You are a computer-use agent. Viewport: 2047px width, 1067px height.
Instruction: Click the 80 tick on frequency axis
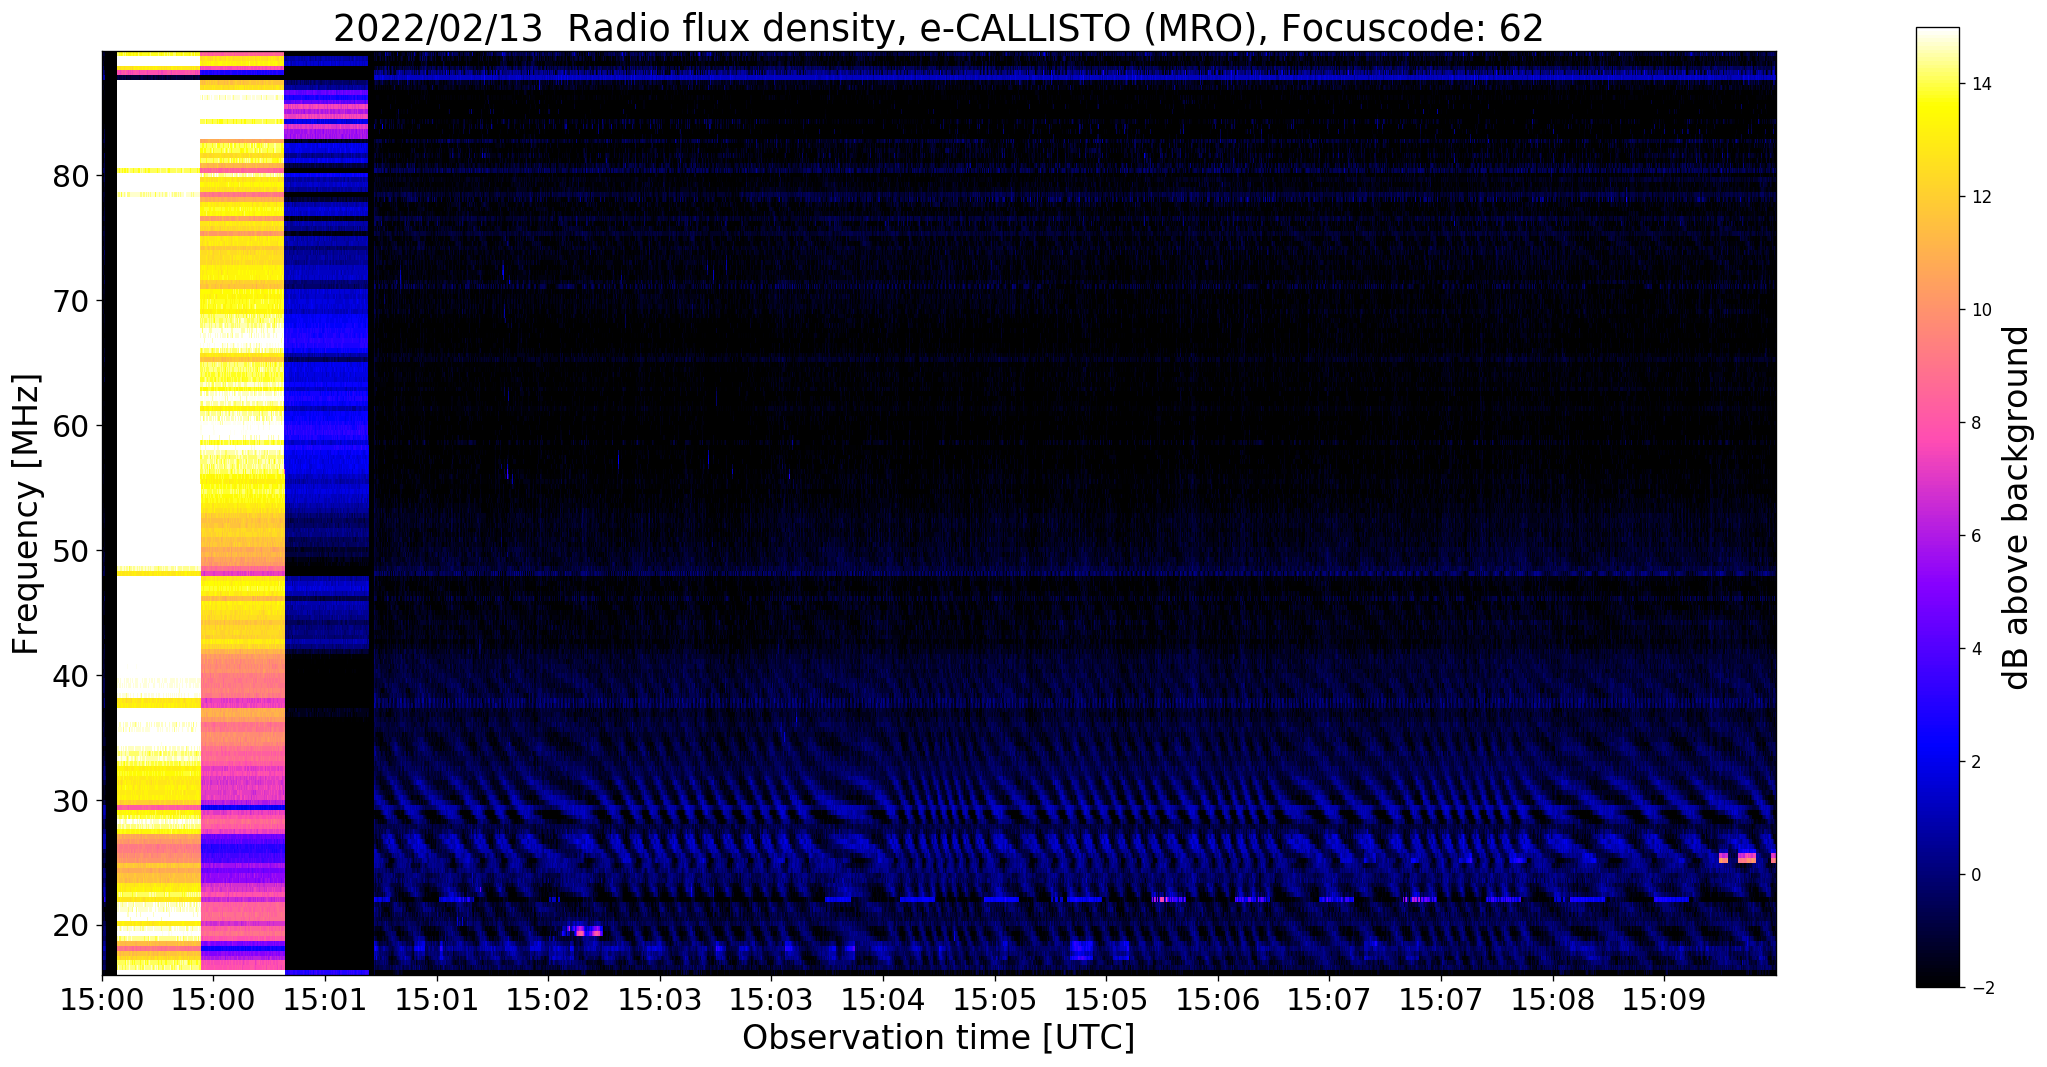(x=72, y=176)
